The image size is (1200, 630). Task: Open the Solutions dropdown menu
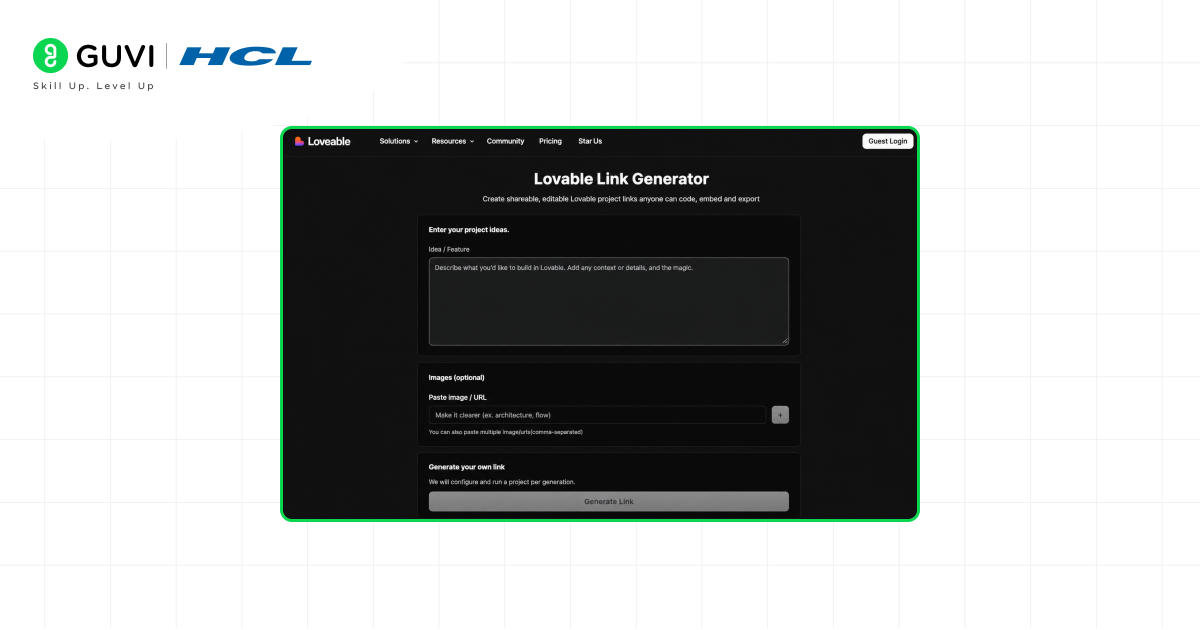tap(399, 141)
